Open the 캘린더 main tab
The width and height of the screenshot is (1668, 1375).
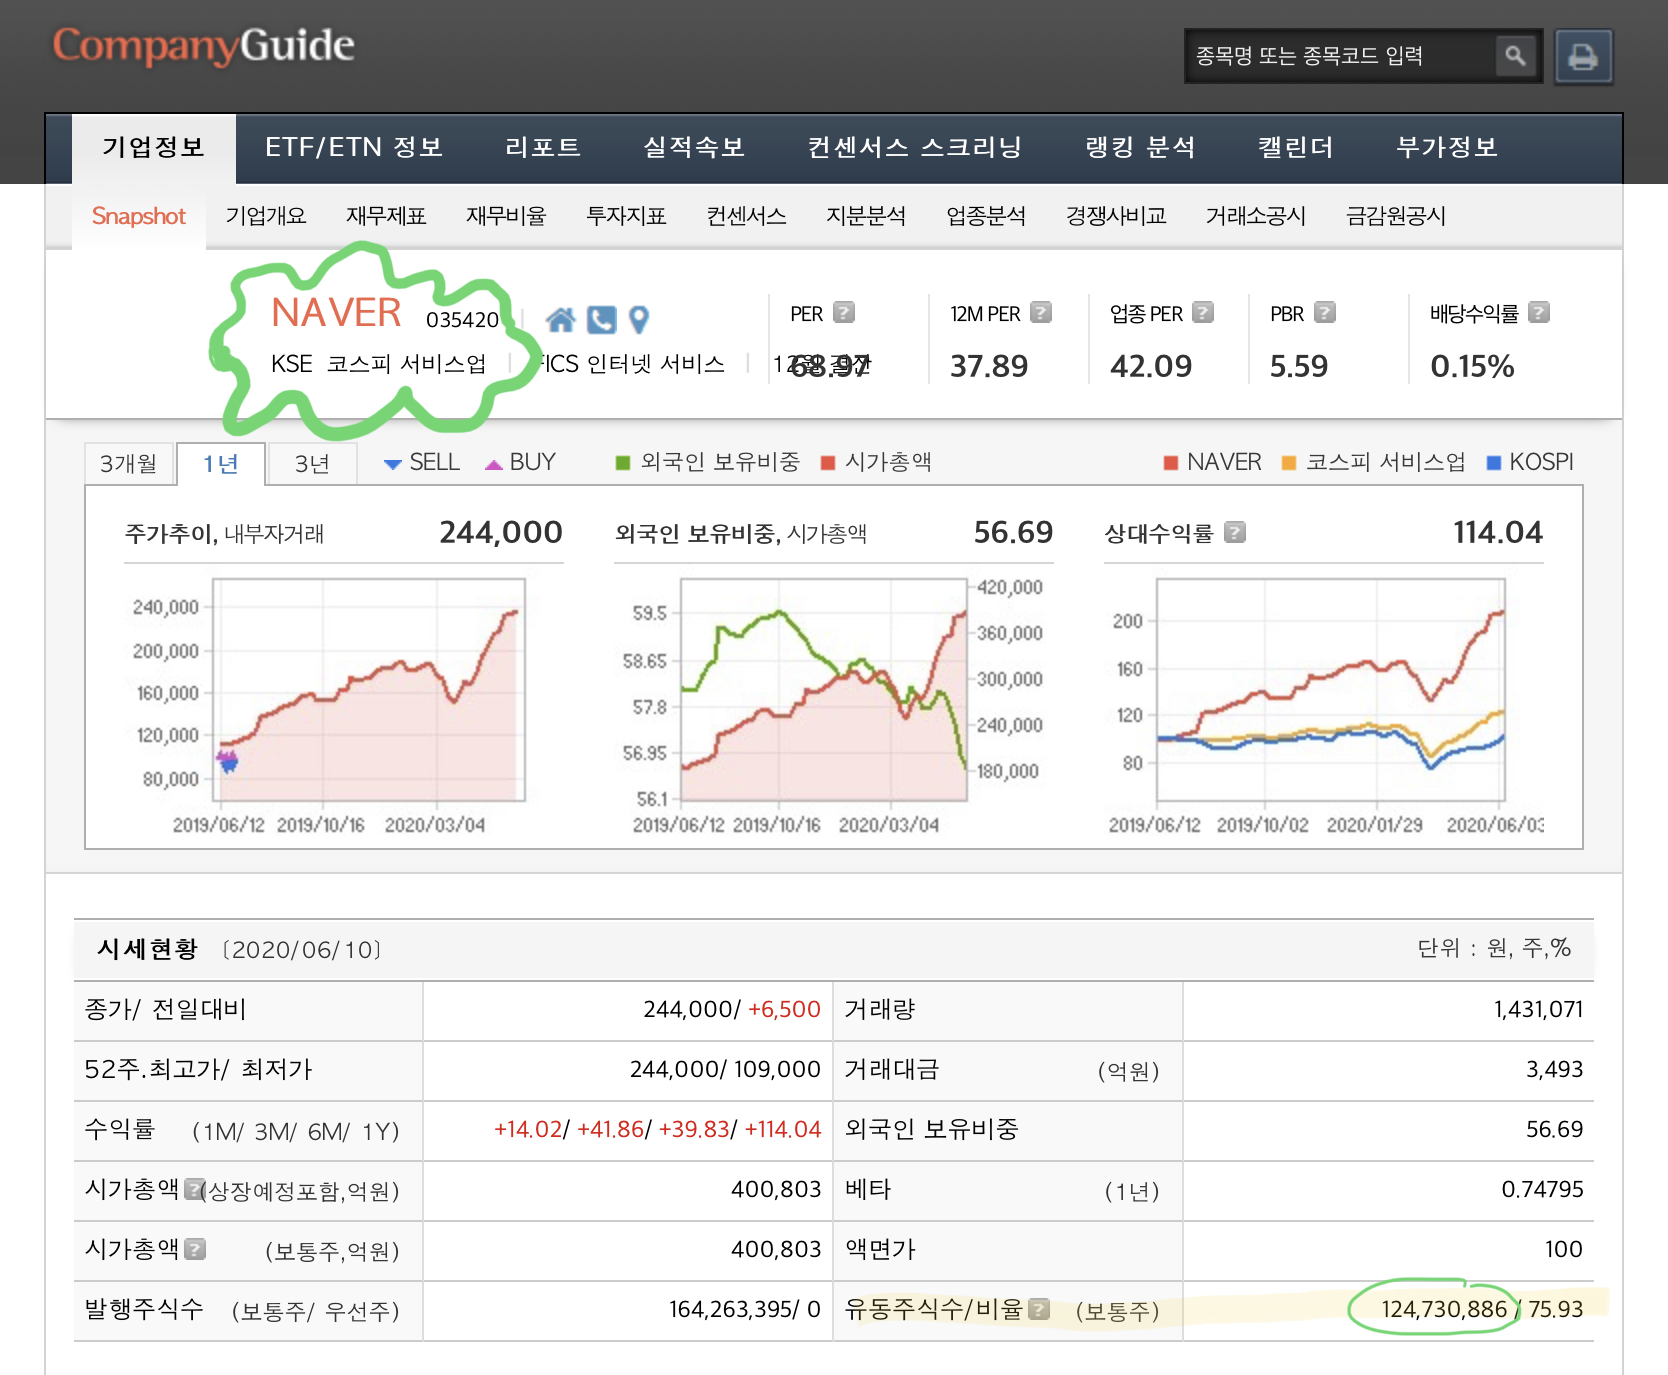pyautogui.click(x=1295, y=148)
